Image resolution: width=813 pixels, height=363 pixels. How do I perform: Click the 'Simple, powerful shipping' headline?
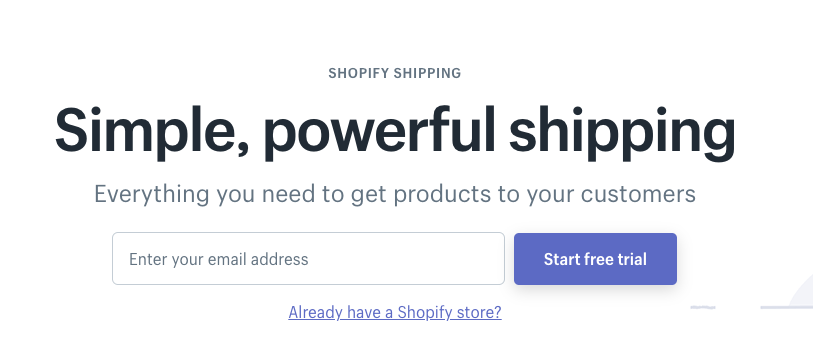(395, 131)
